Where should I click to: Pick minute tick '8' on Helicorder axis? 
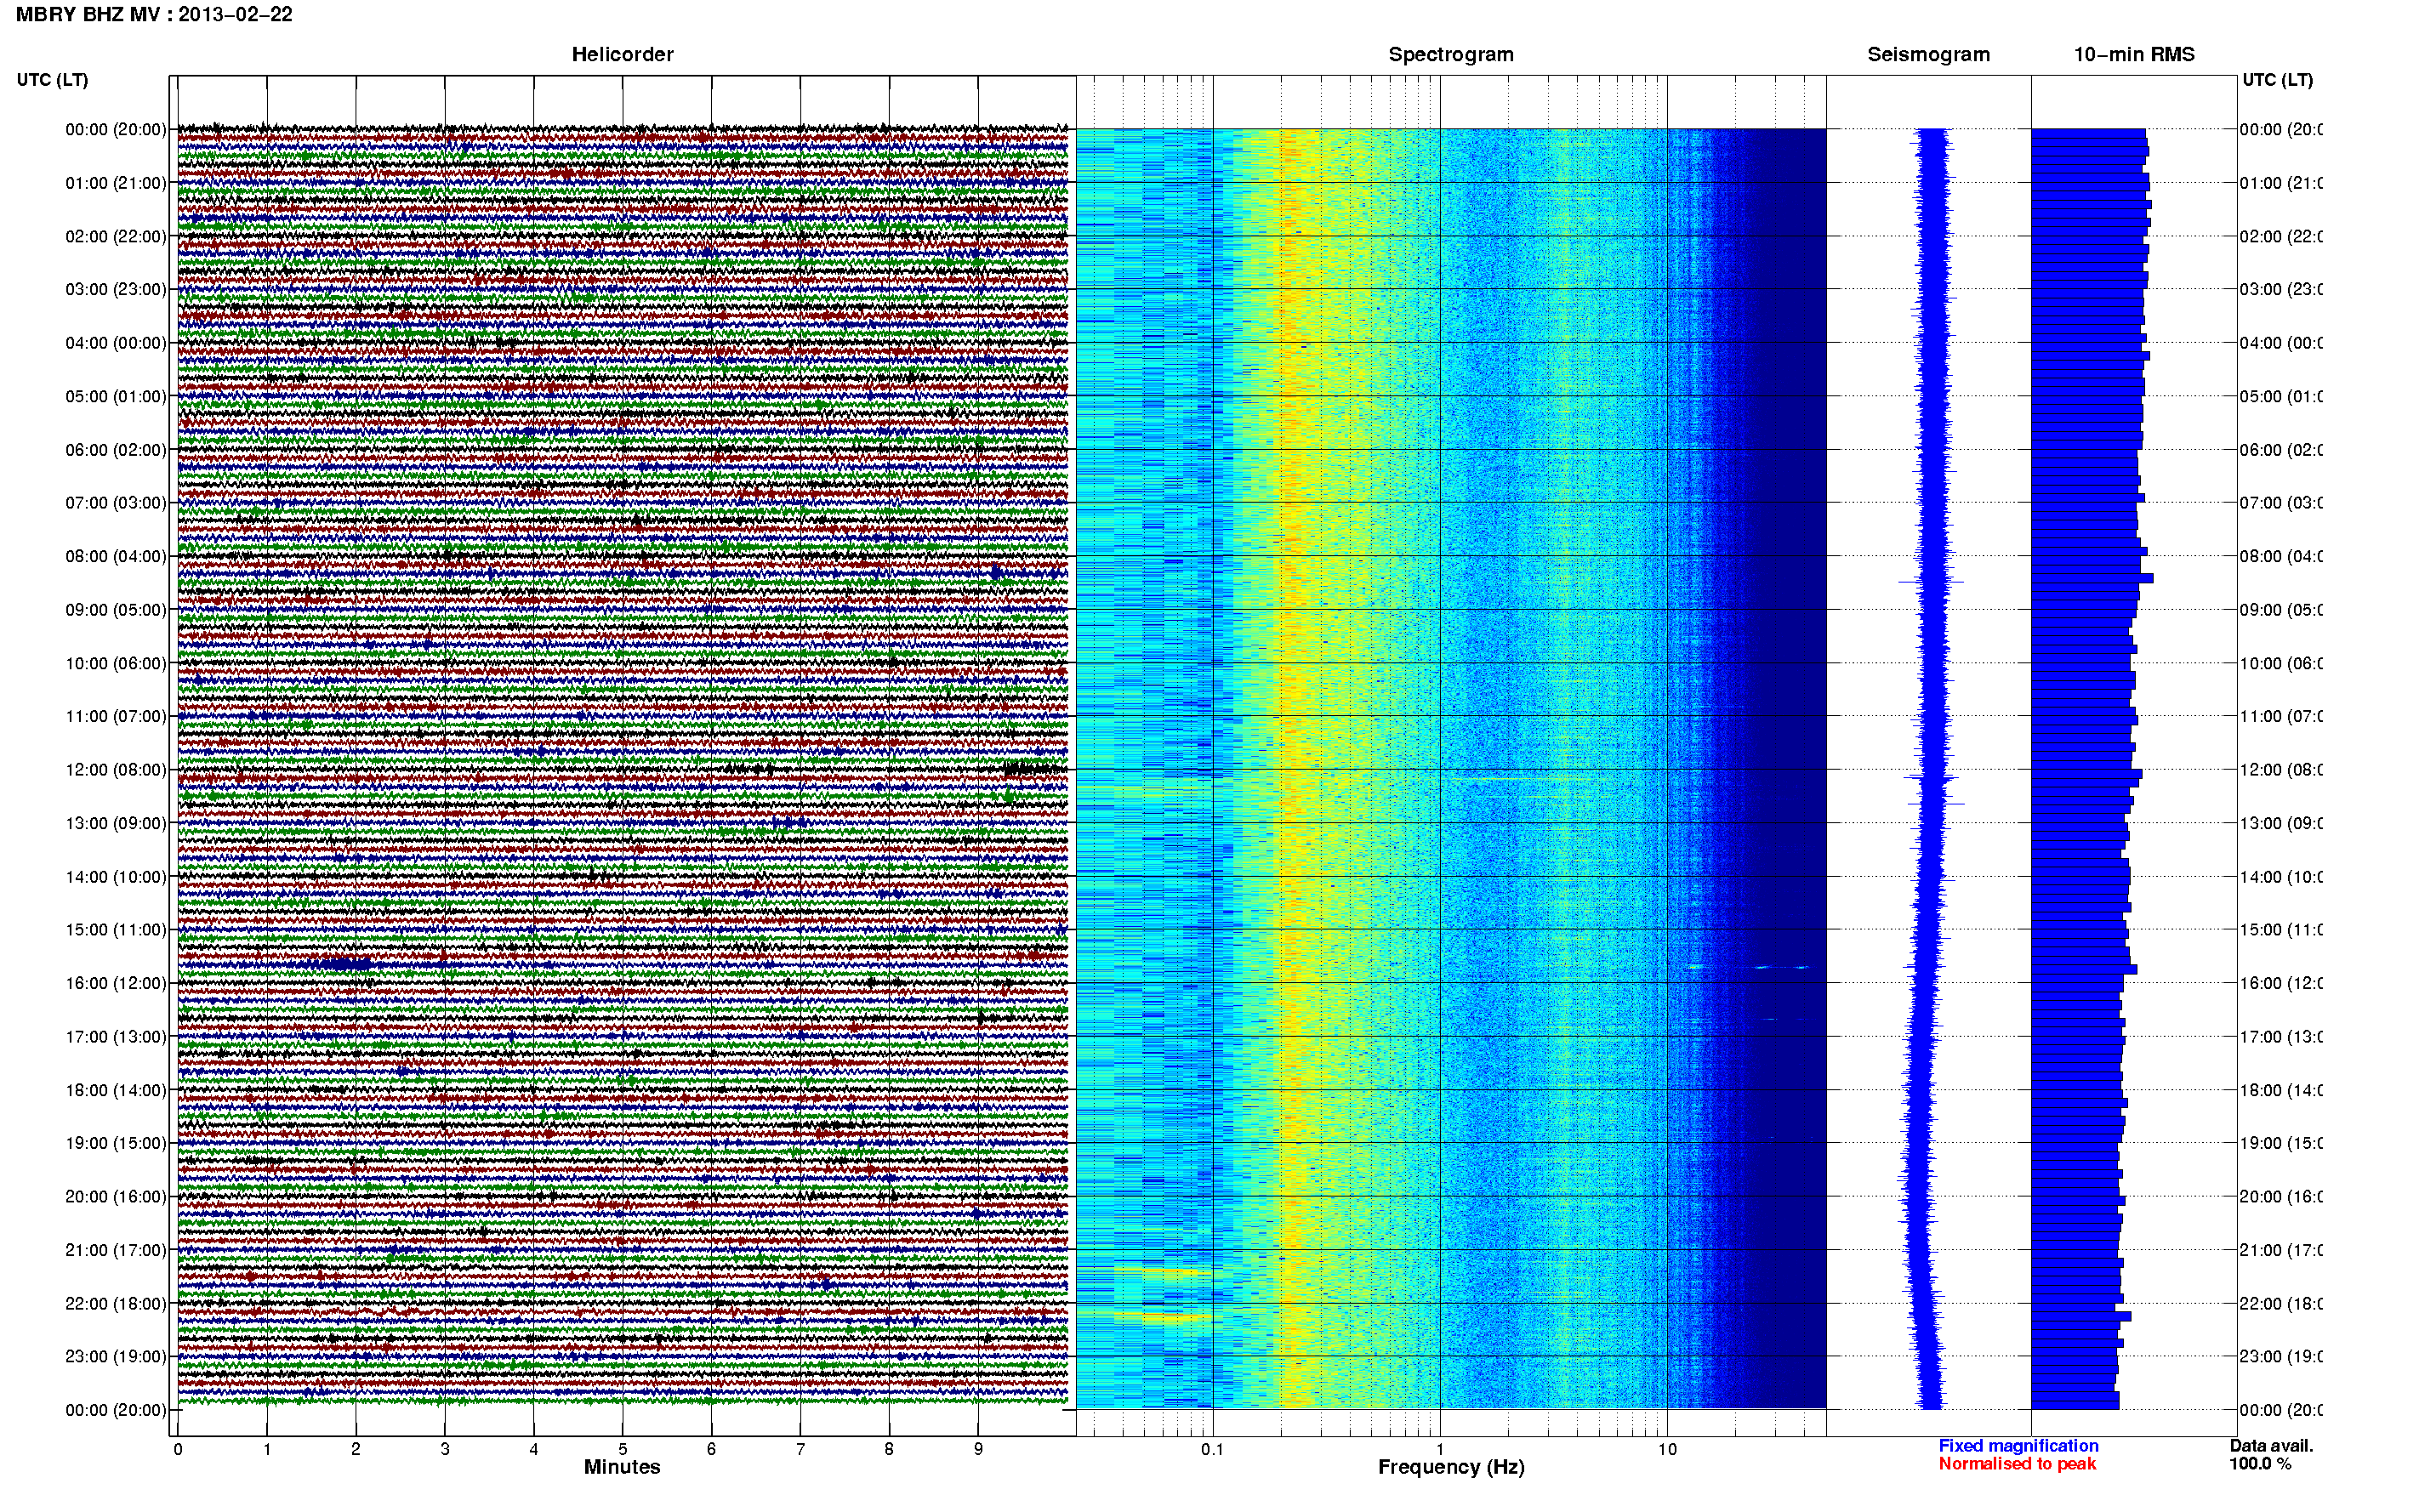(889, 1449)
